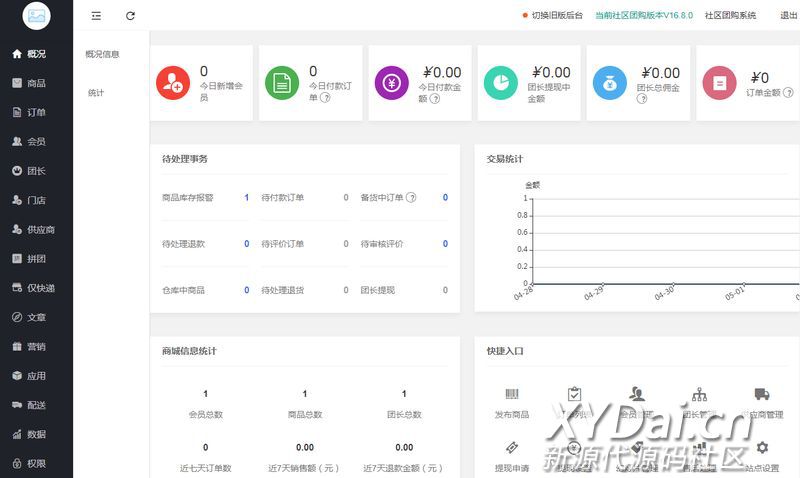Select 营销 from the sidebar
This screenshot has width=800, height=478.
36,346
